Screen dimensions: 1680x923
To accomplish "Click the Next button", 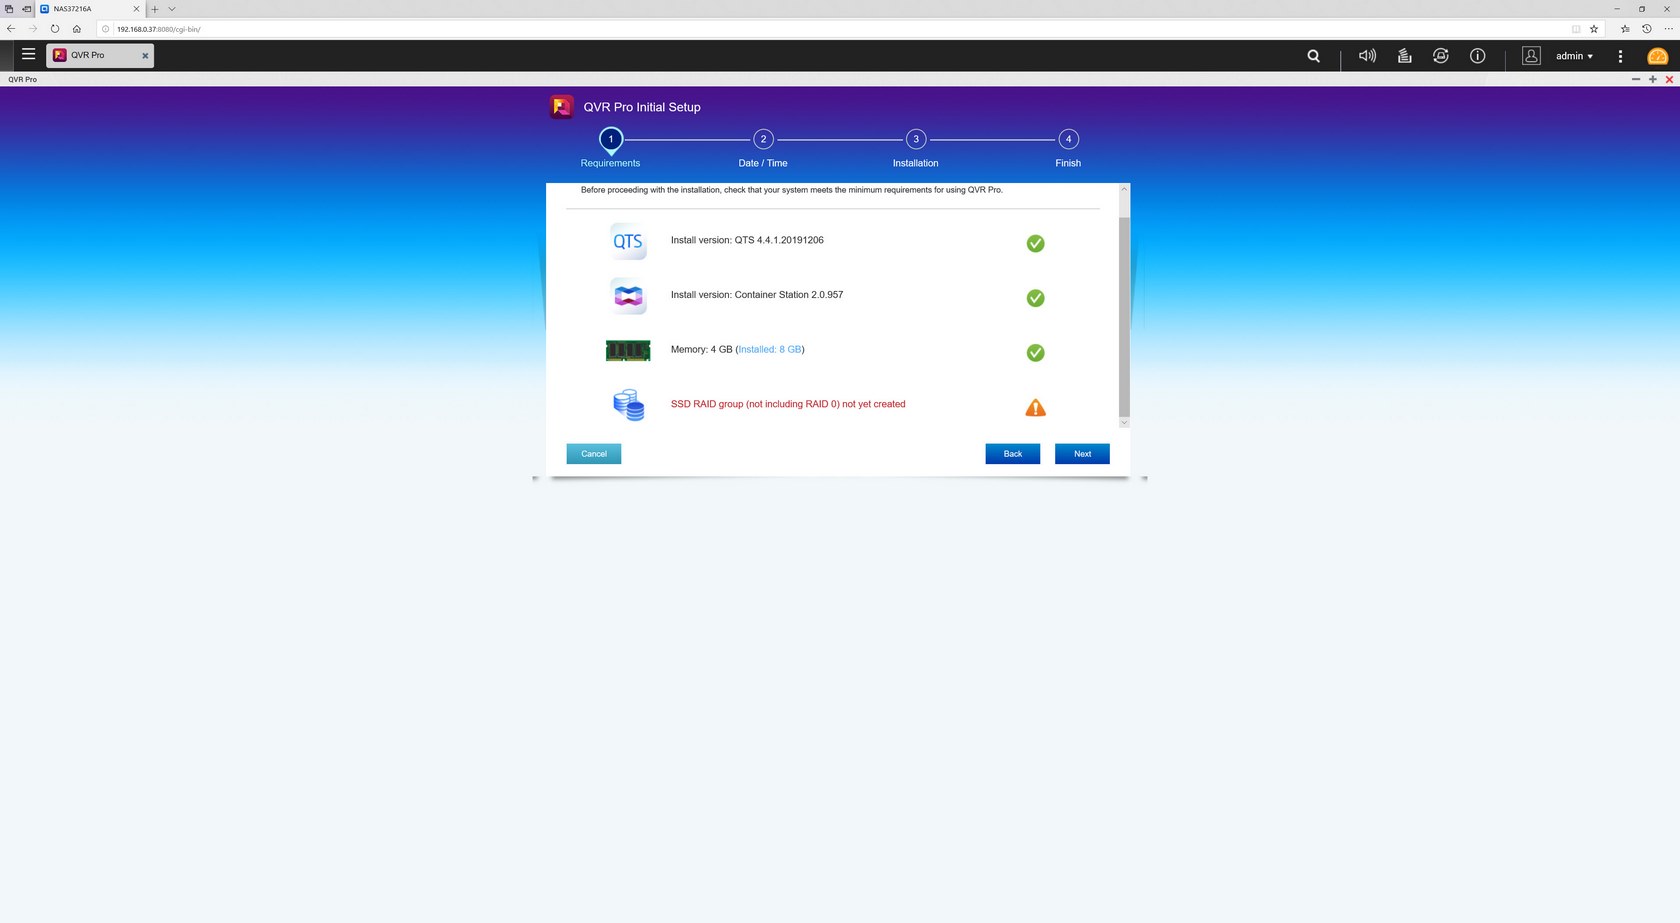I will (x=1082, y=454).
